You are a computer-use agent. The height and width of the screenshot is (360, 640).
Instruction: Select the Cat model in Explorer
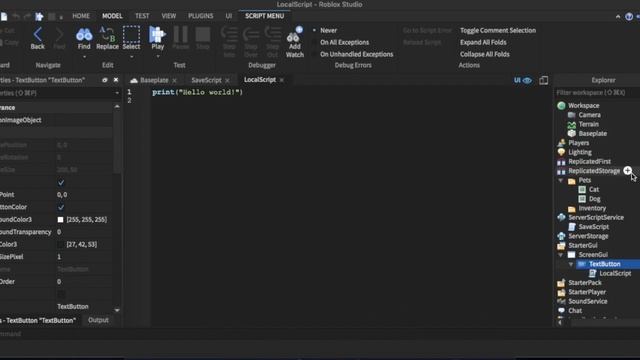point(594,190)
